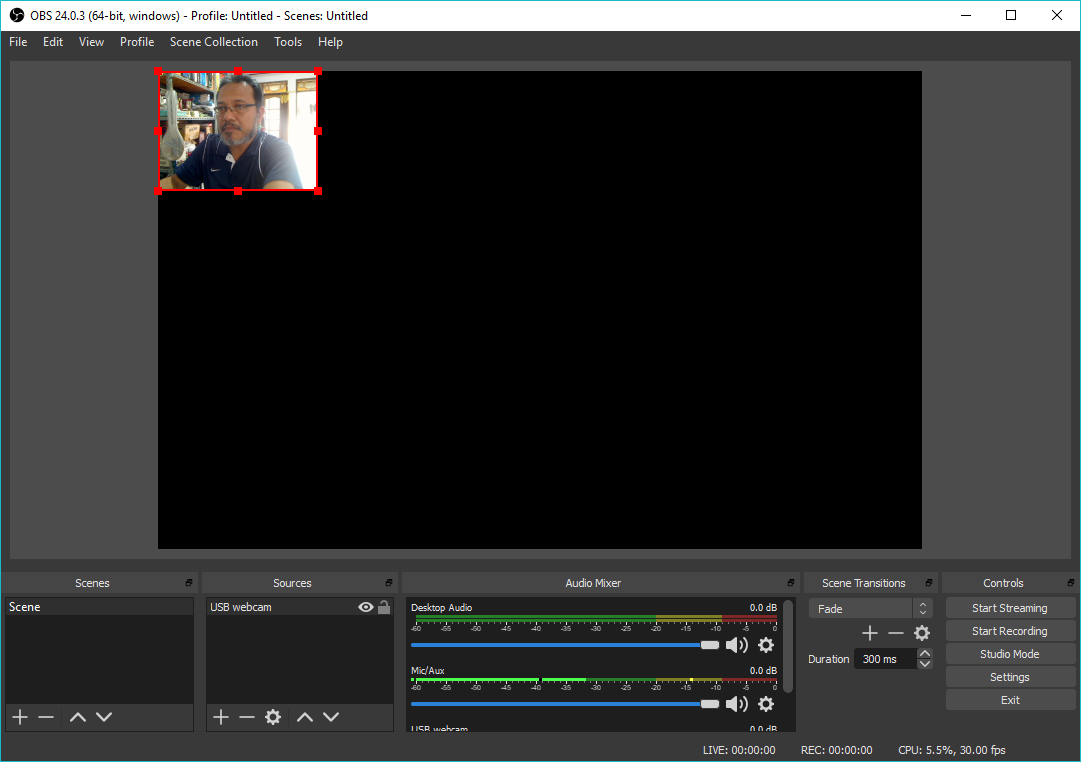Move source up with arrow icon
Viewport: 1081px width, 762px height.
tap(305, 717)
